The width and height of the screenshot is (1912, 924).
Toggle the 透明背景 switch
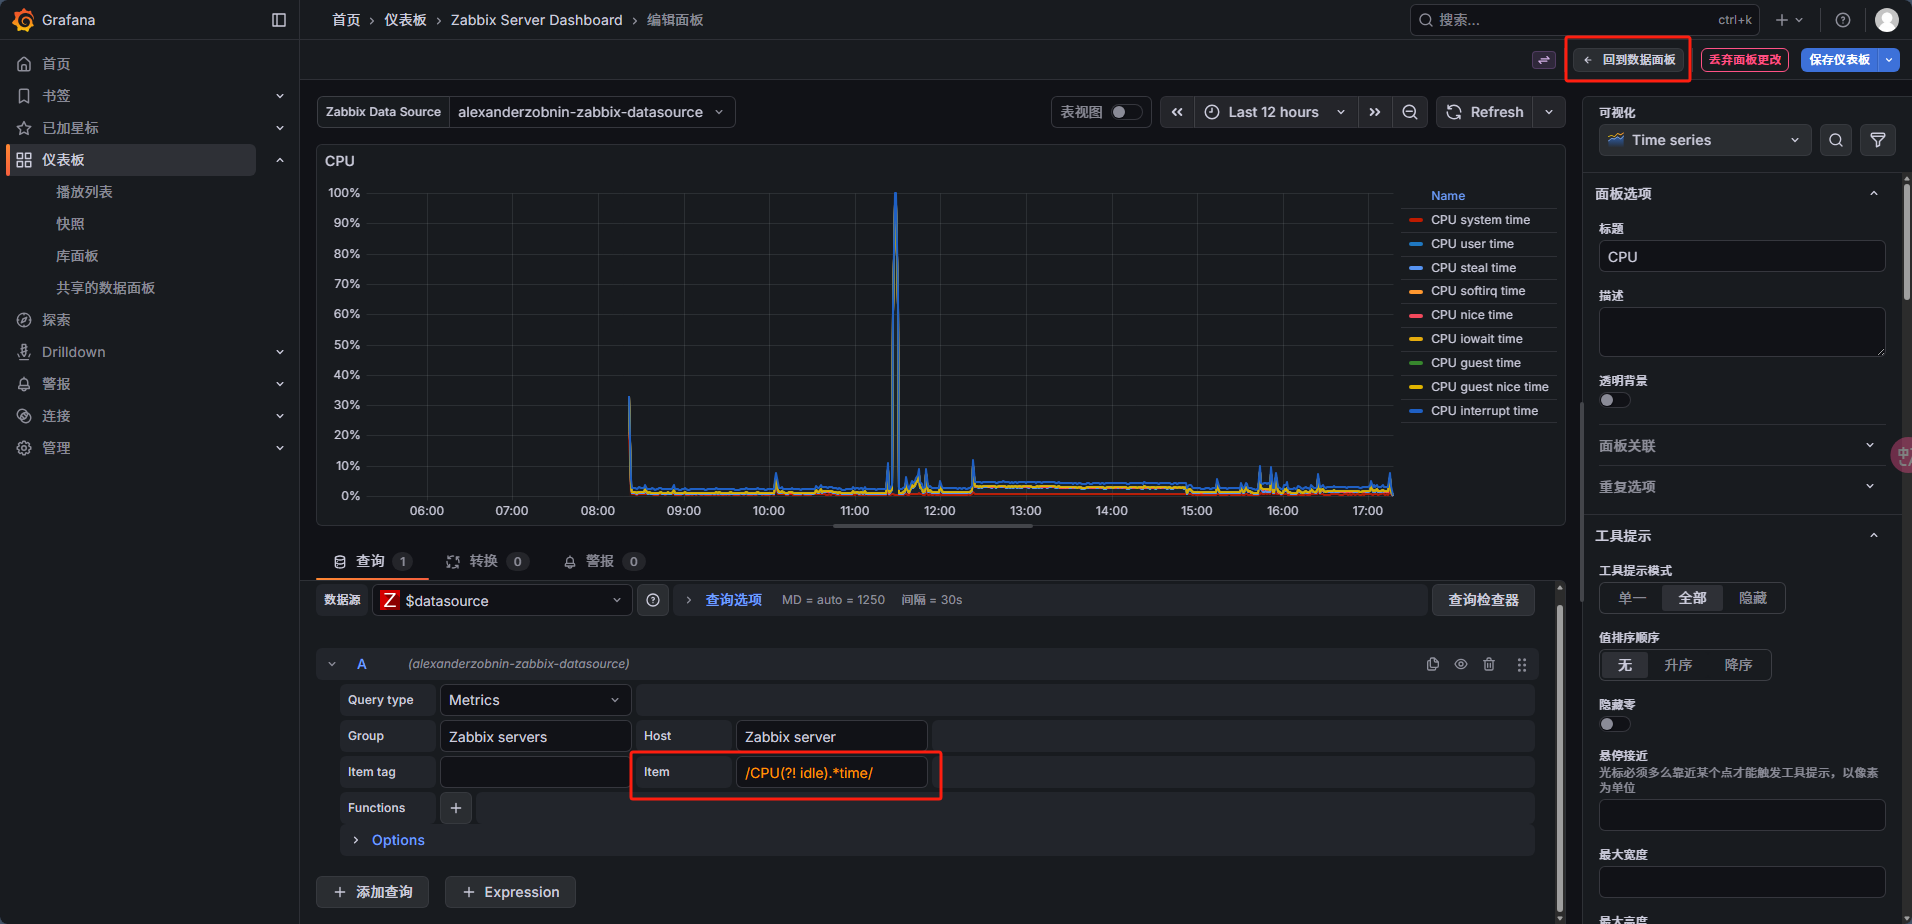pyautogui.click(x=1614, y=400)
